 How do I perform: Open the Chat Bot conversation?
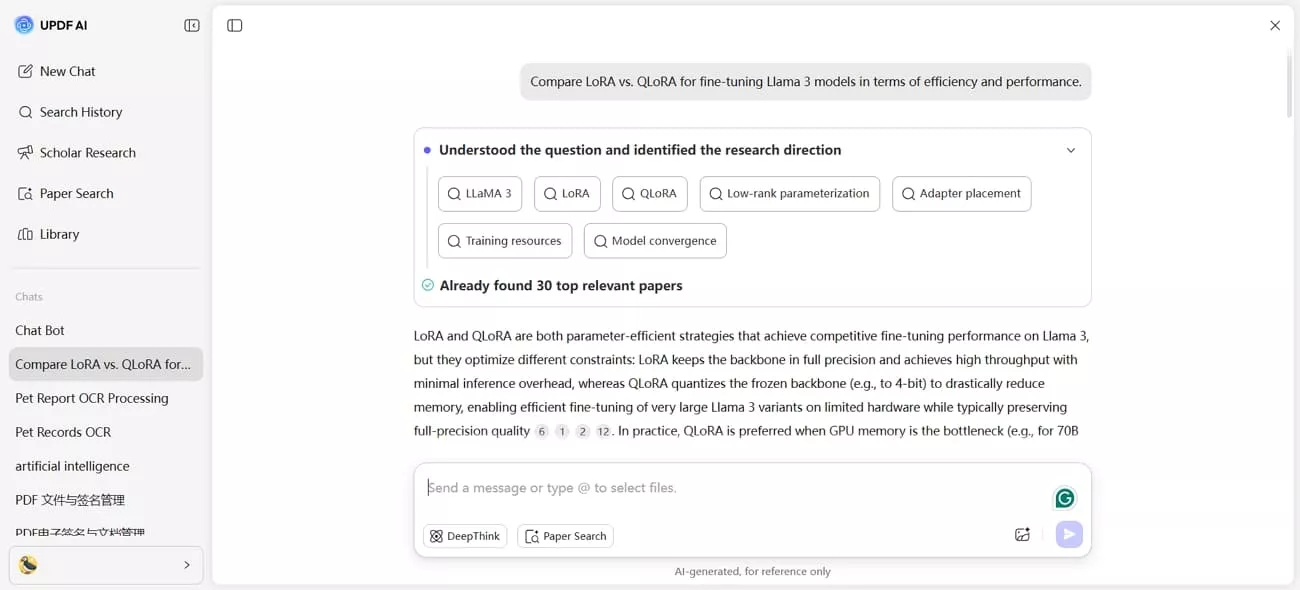pos(40,330)
